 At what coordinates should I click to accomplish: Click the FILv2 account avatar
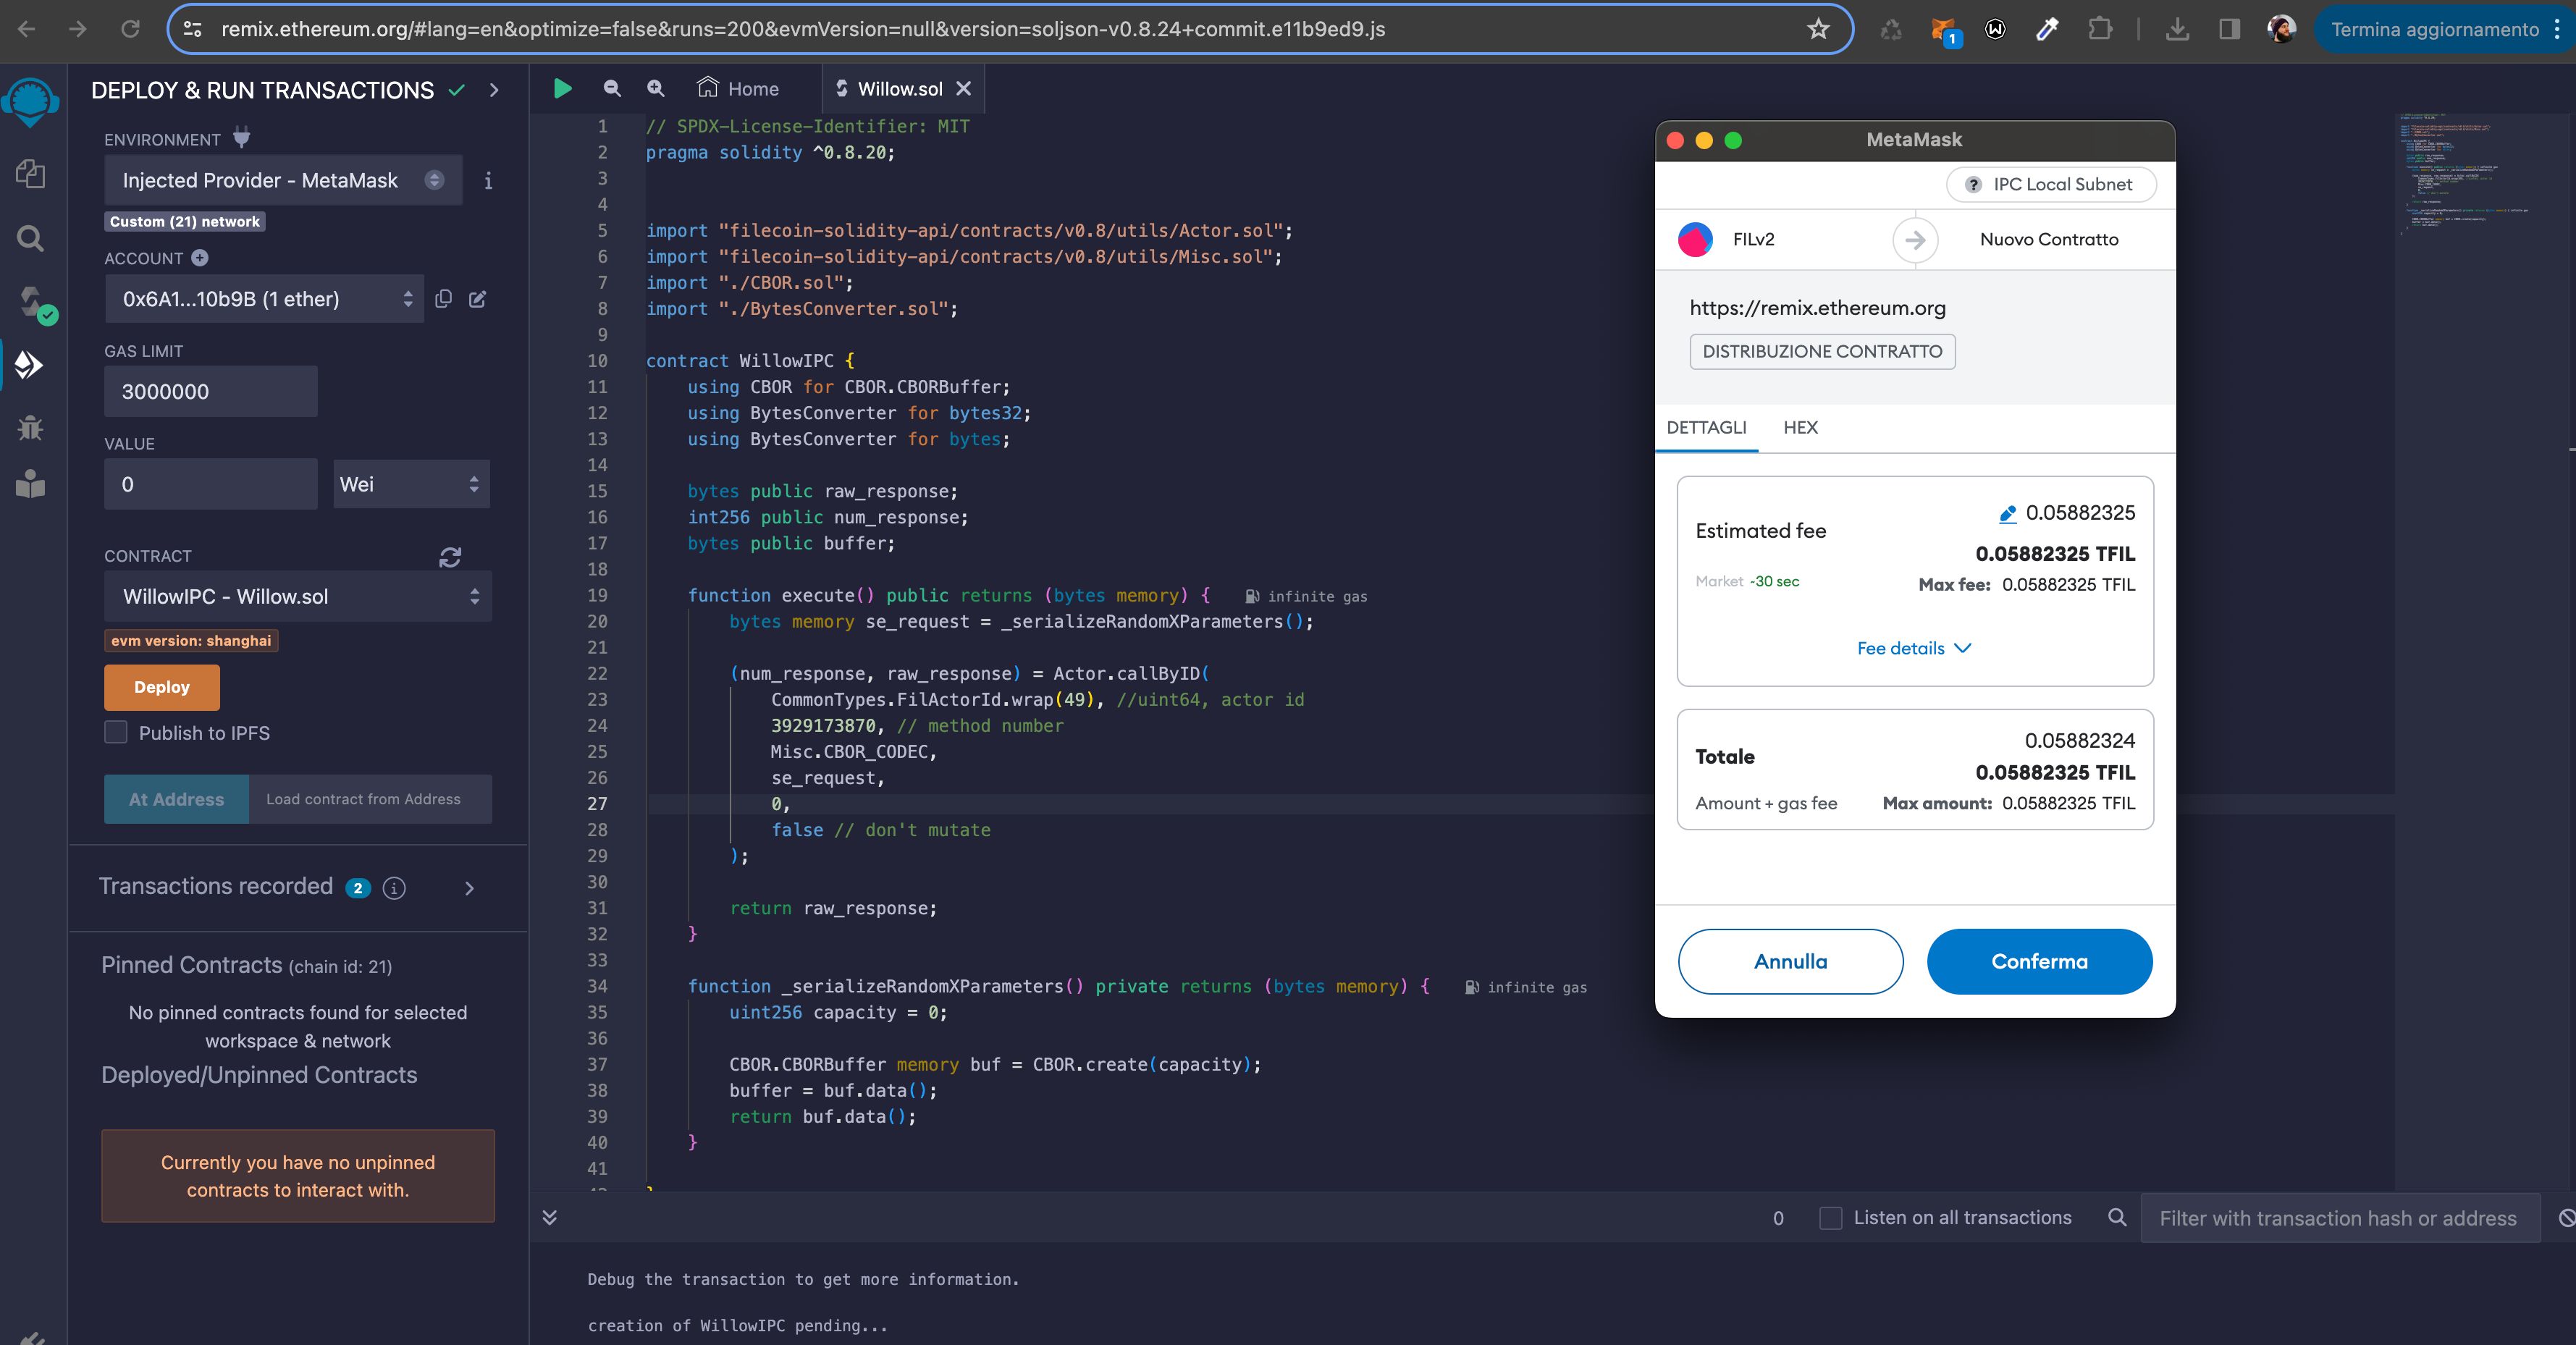(x=1695, y=239)
